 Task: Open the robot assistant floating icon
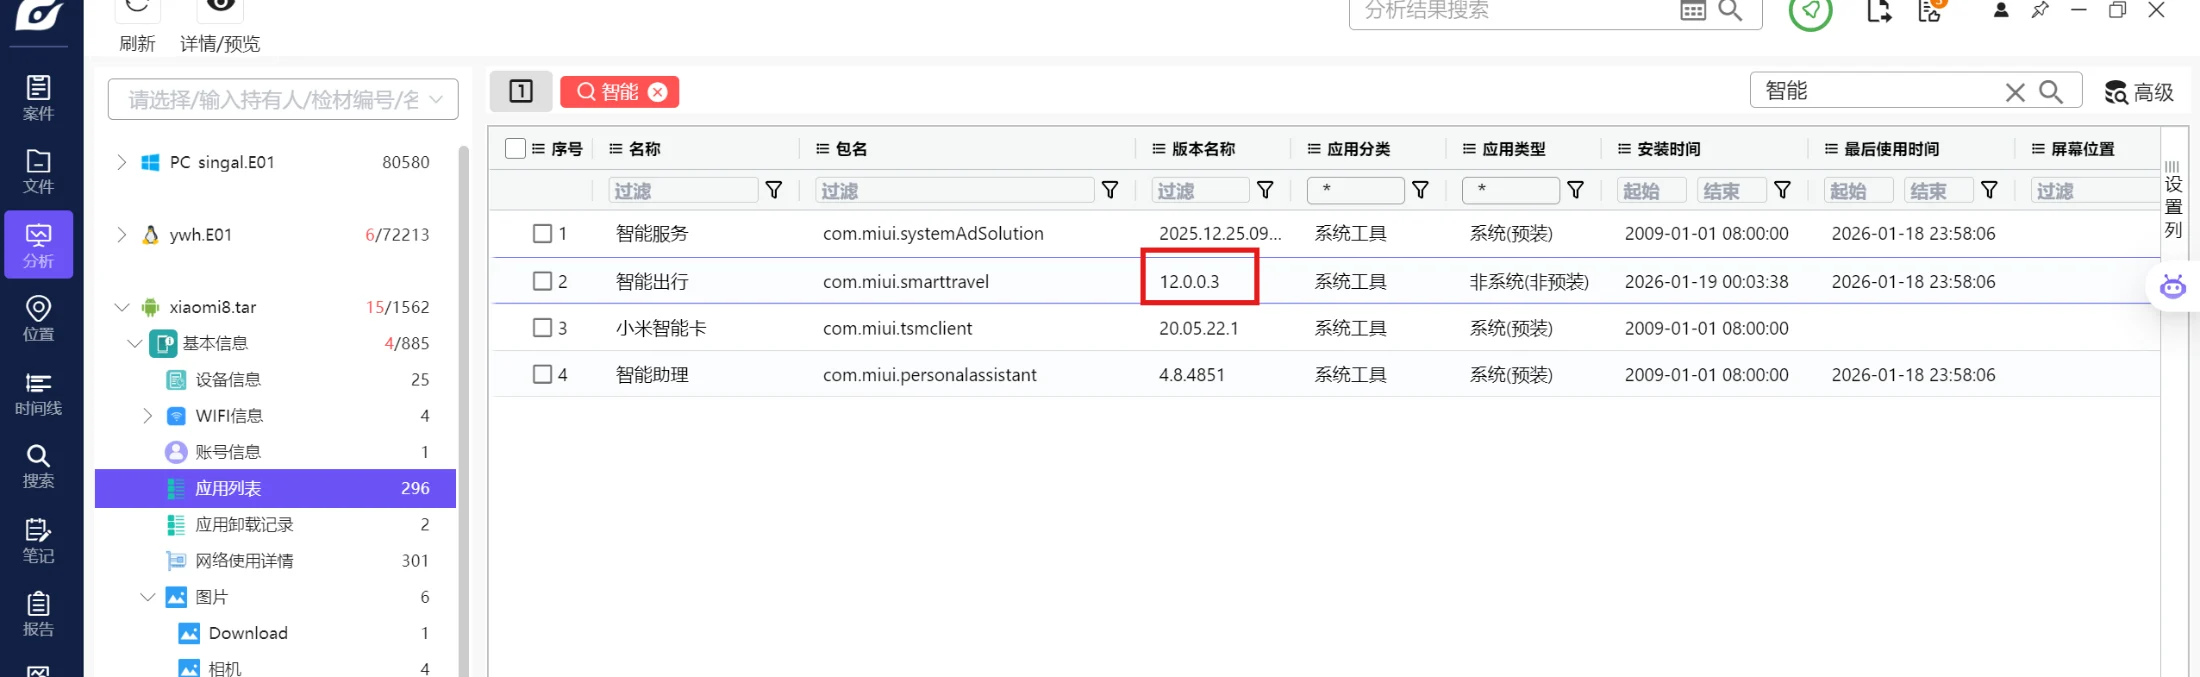[x=2173, y=287]
